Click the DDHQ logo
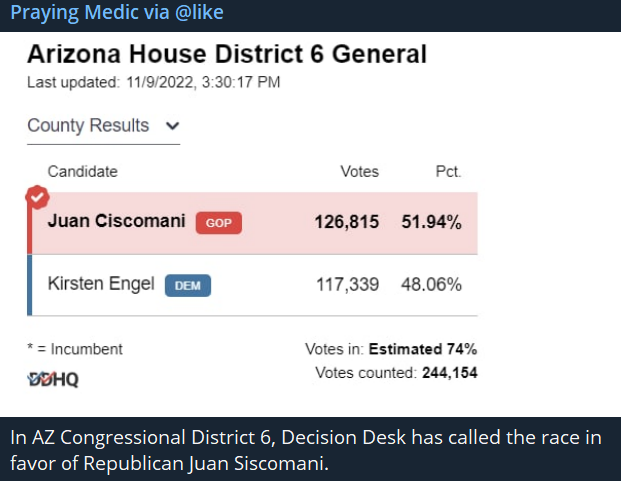The image size is (621, 481). pos(52,380)
